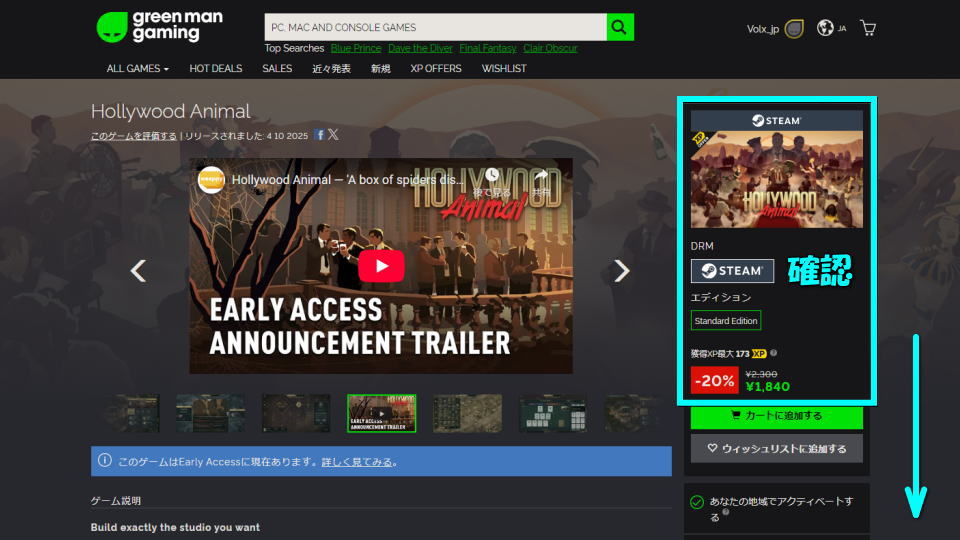The image size is (960, 540).
Task: Click the ウィッシュリストに追加する button
Action: point(776,448)
